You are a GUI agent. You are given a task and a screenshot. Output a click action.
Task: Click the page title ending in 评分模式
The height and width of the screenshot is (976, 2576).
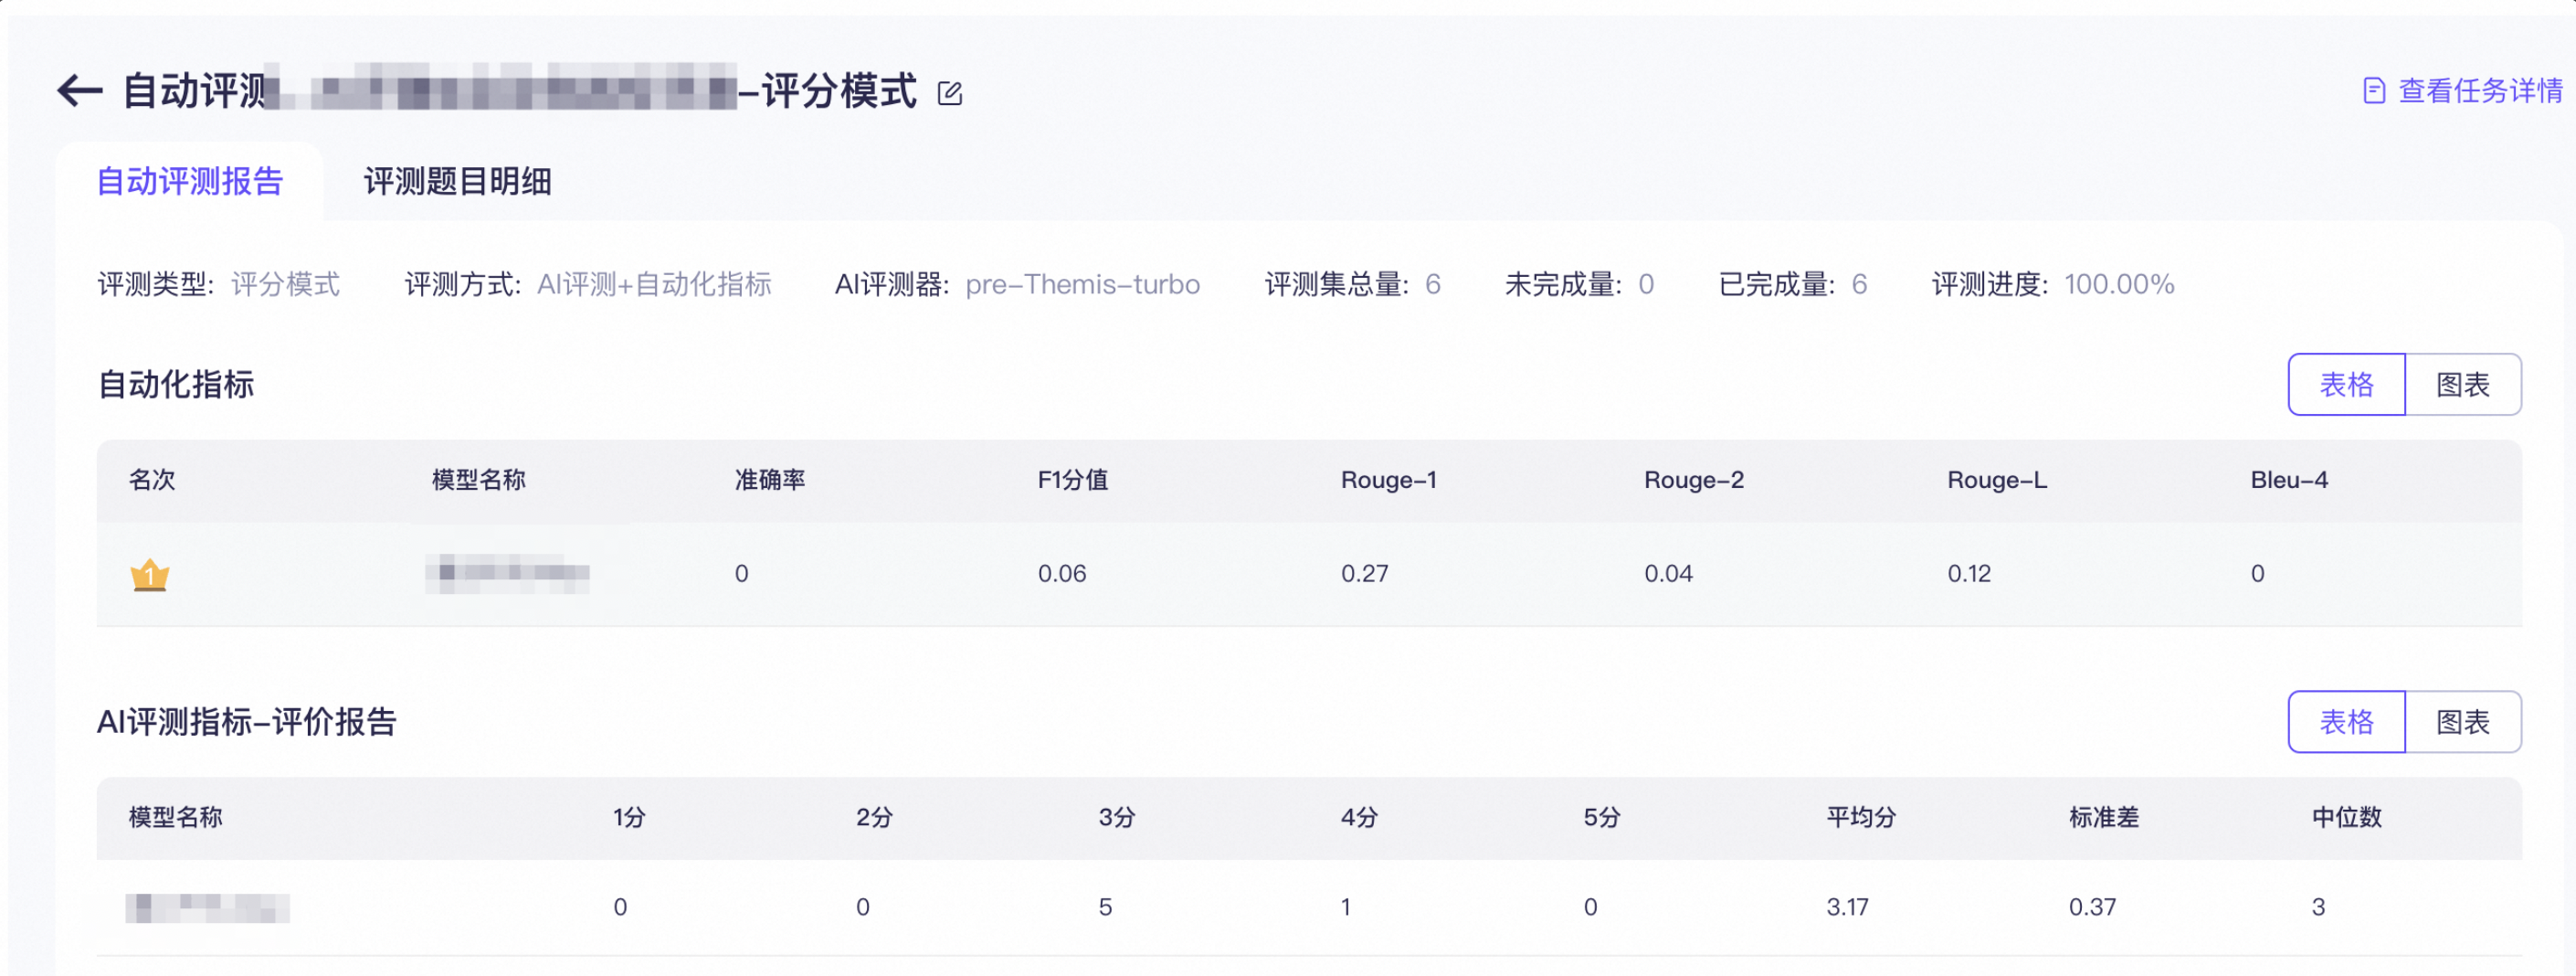click(519, 91)
